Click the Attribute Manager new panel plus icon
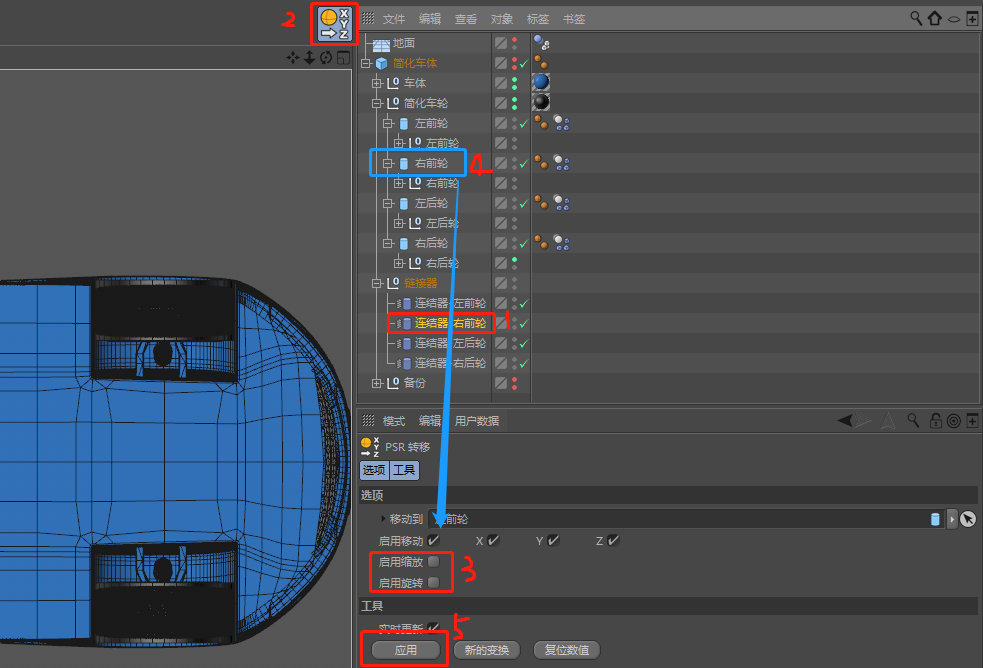Viewport: 983px width, 668px height. (972, 421)
